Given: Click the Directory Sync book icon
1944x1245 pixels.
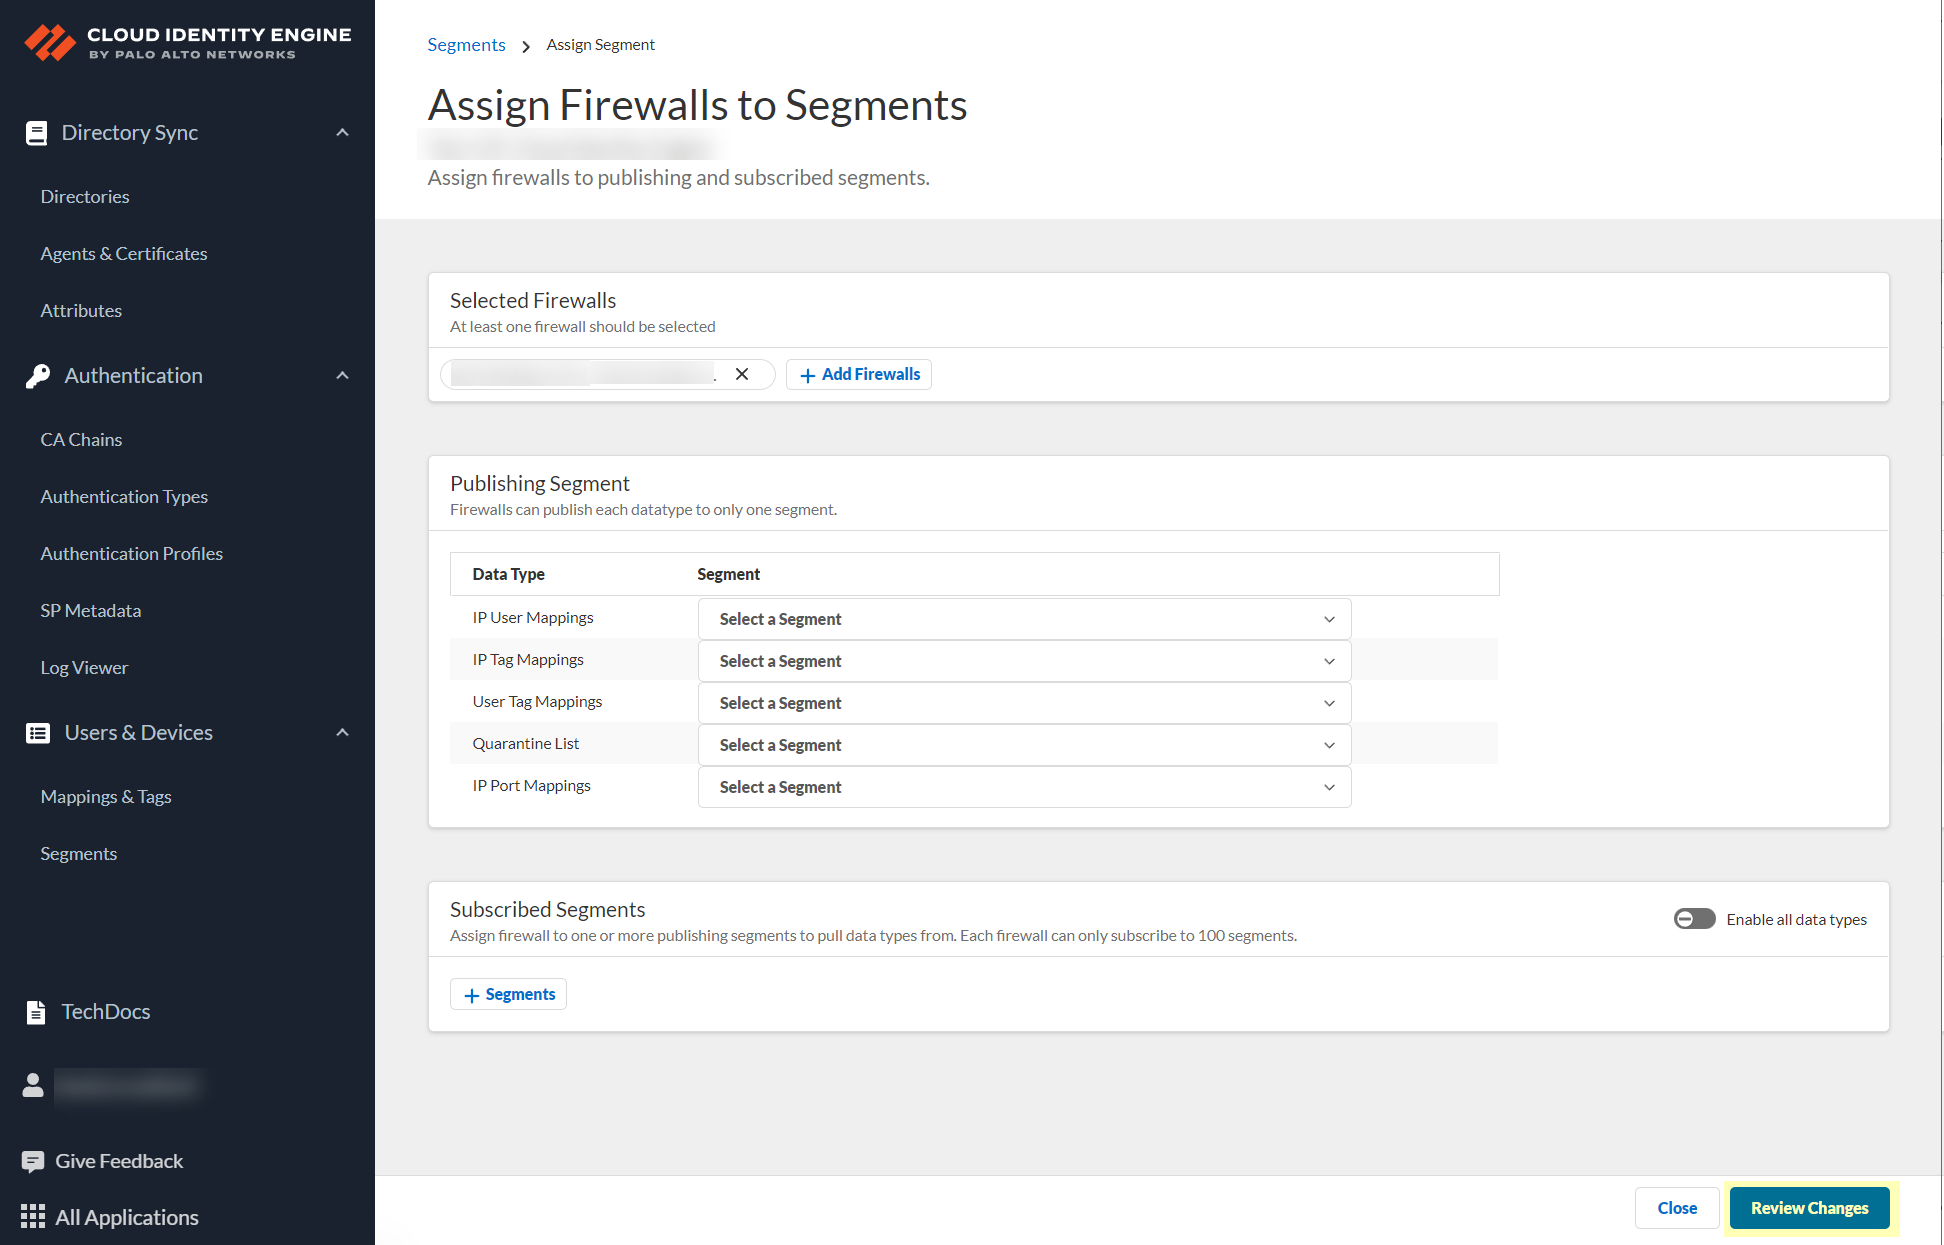Looking at the screenshot, I should click(37, 133).
